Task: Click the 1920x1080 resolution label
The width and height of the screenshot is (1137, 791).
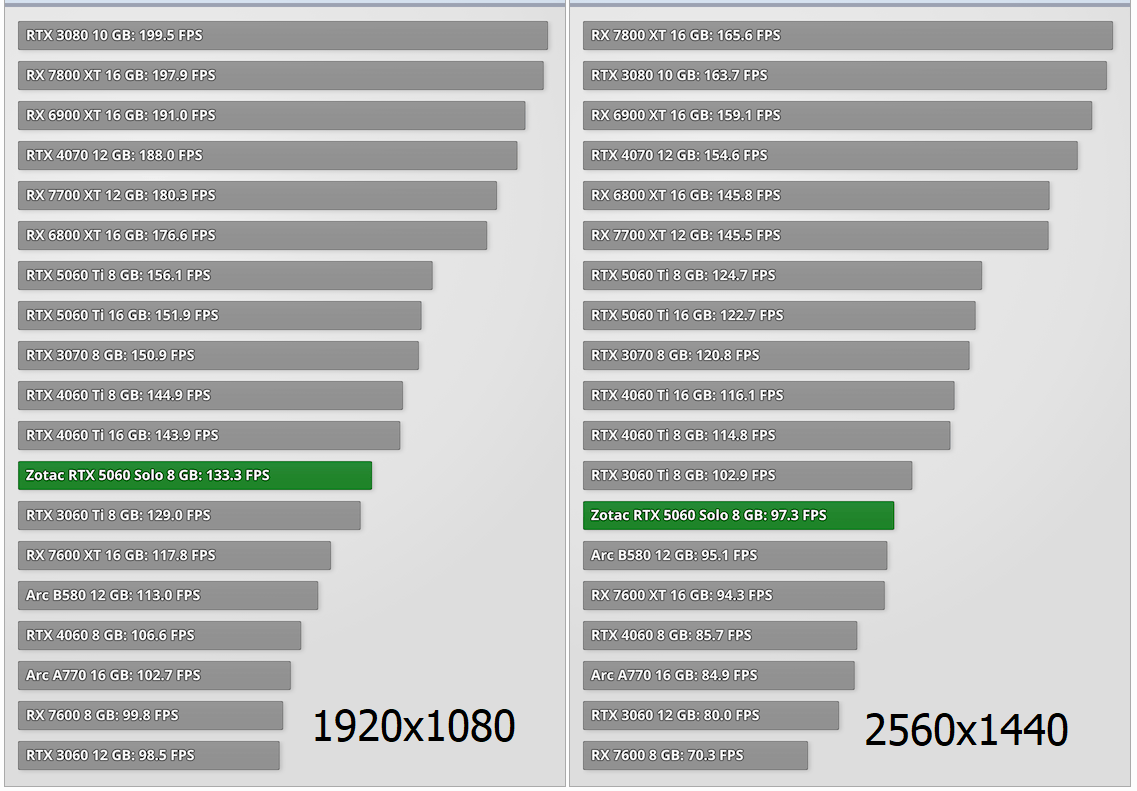Action: [413, 726]
